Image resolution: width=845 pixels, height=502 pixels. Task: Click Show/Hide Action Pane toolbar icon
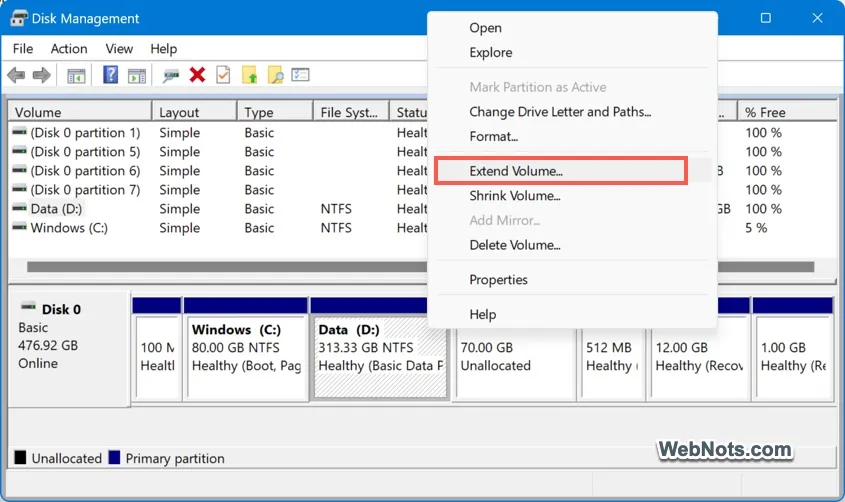coord(136,75)
